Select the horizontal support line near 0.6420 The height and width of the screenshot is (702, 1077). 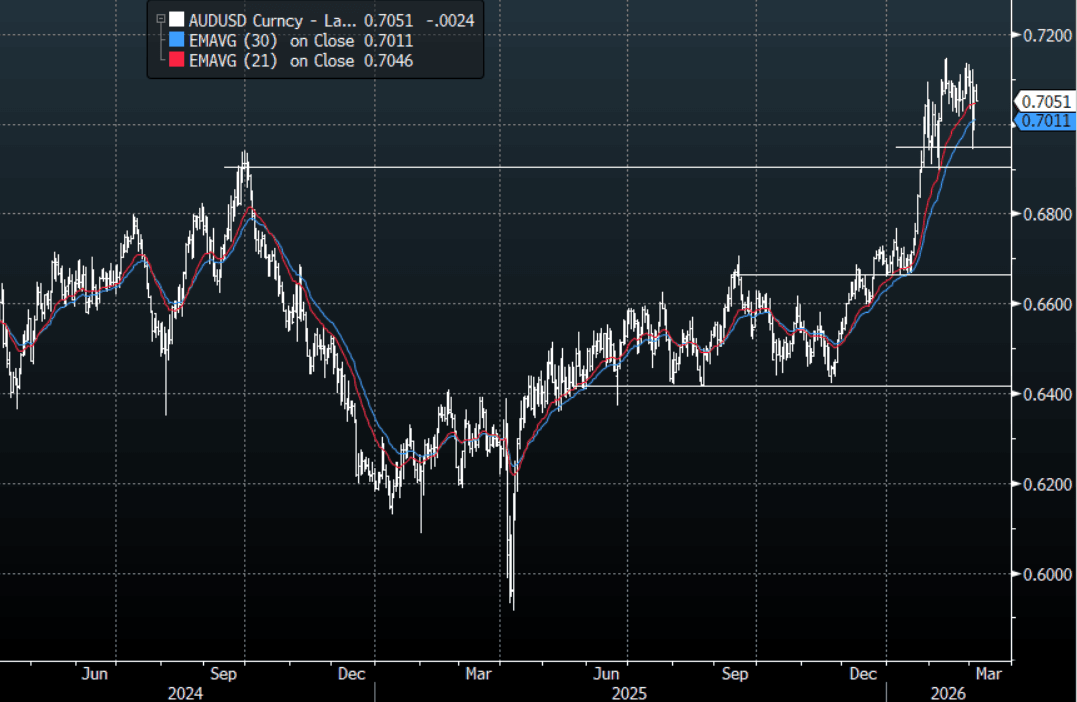[800, 385]
